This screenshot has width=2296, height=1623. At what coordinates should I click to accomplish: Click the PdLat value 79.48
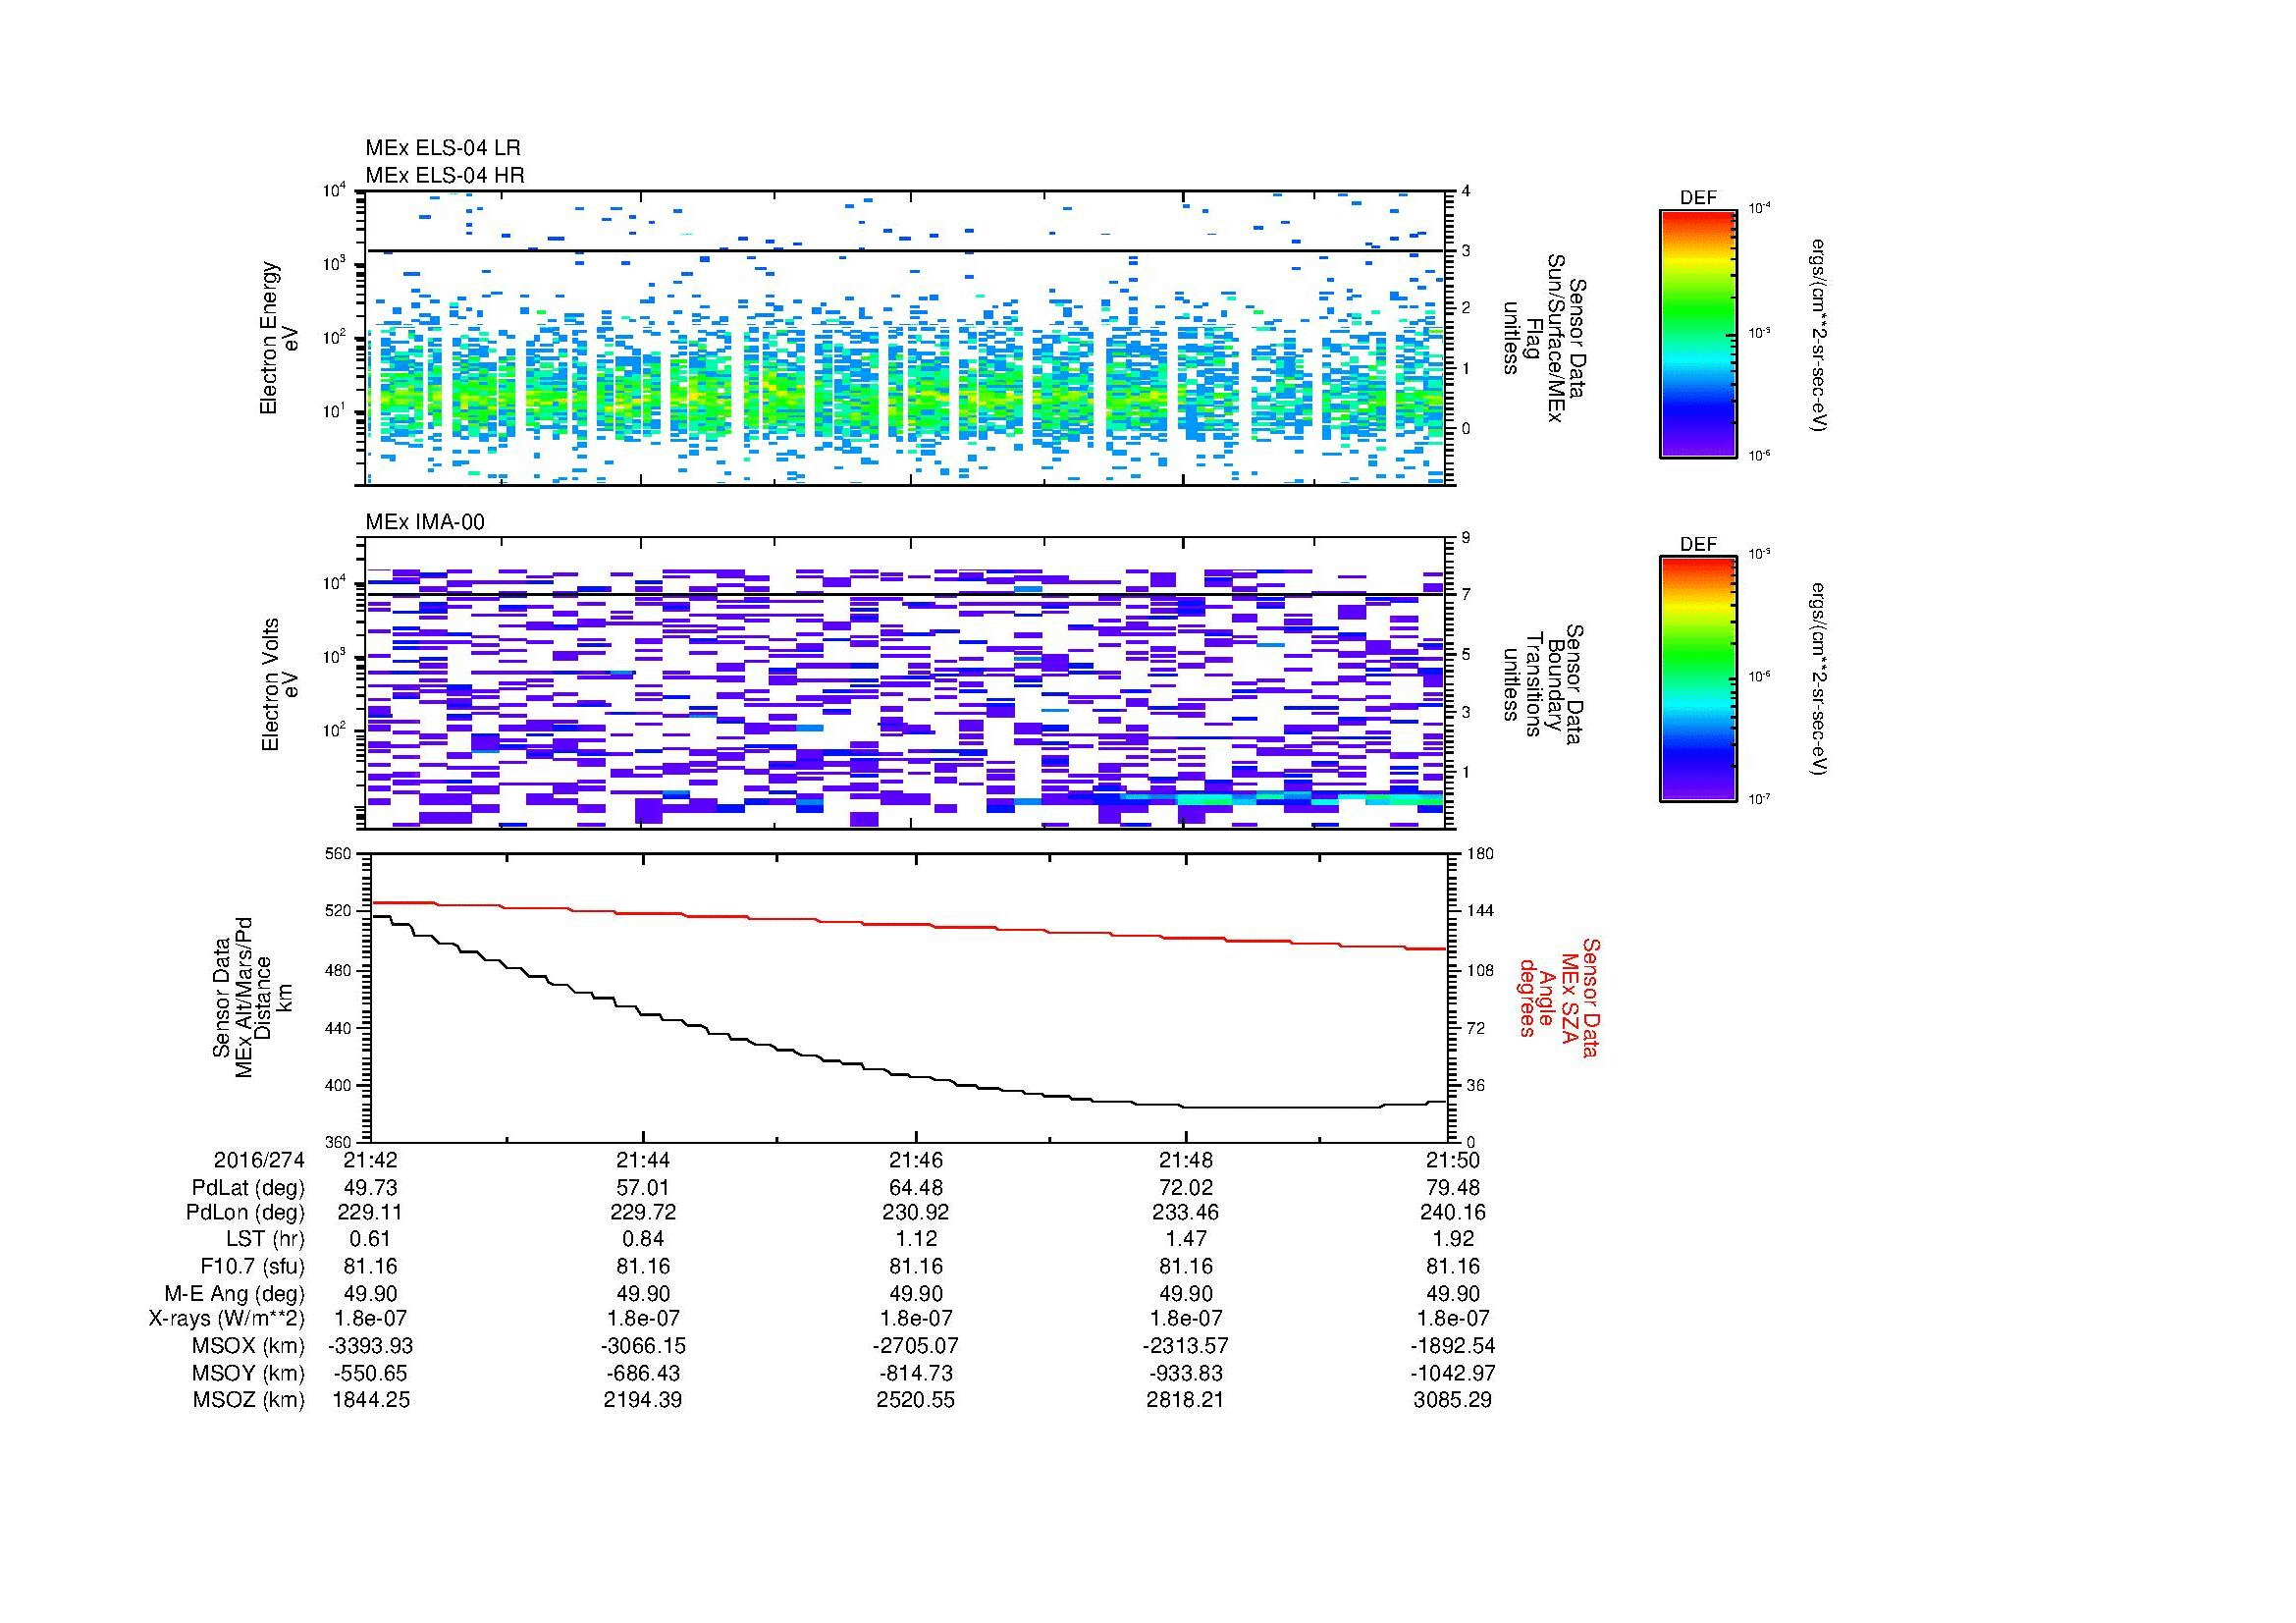1453,1188
